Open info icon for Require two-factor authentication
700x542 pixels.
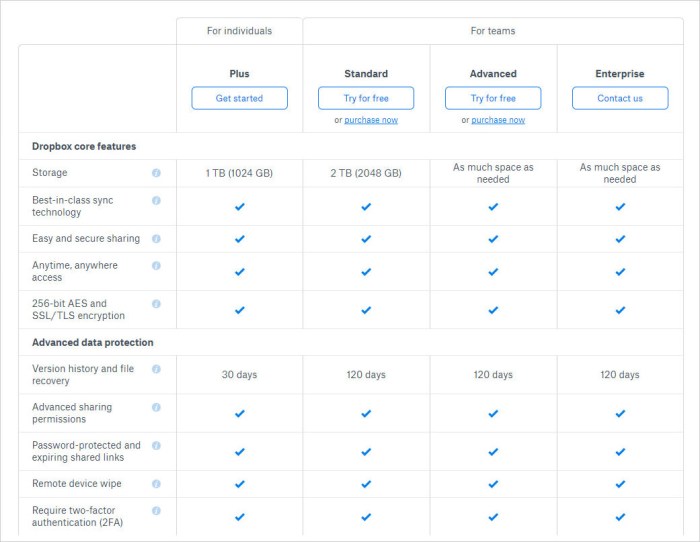[156, 511]
